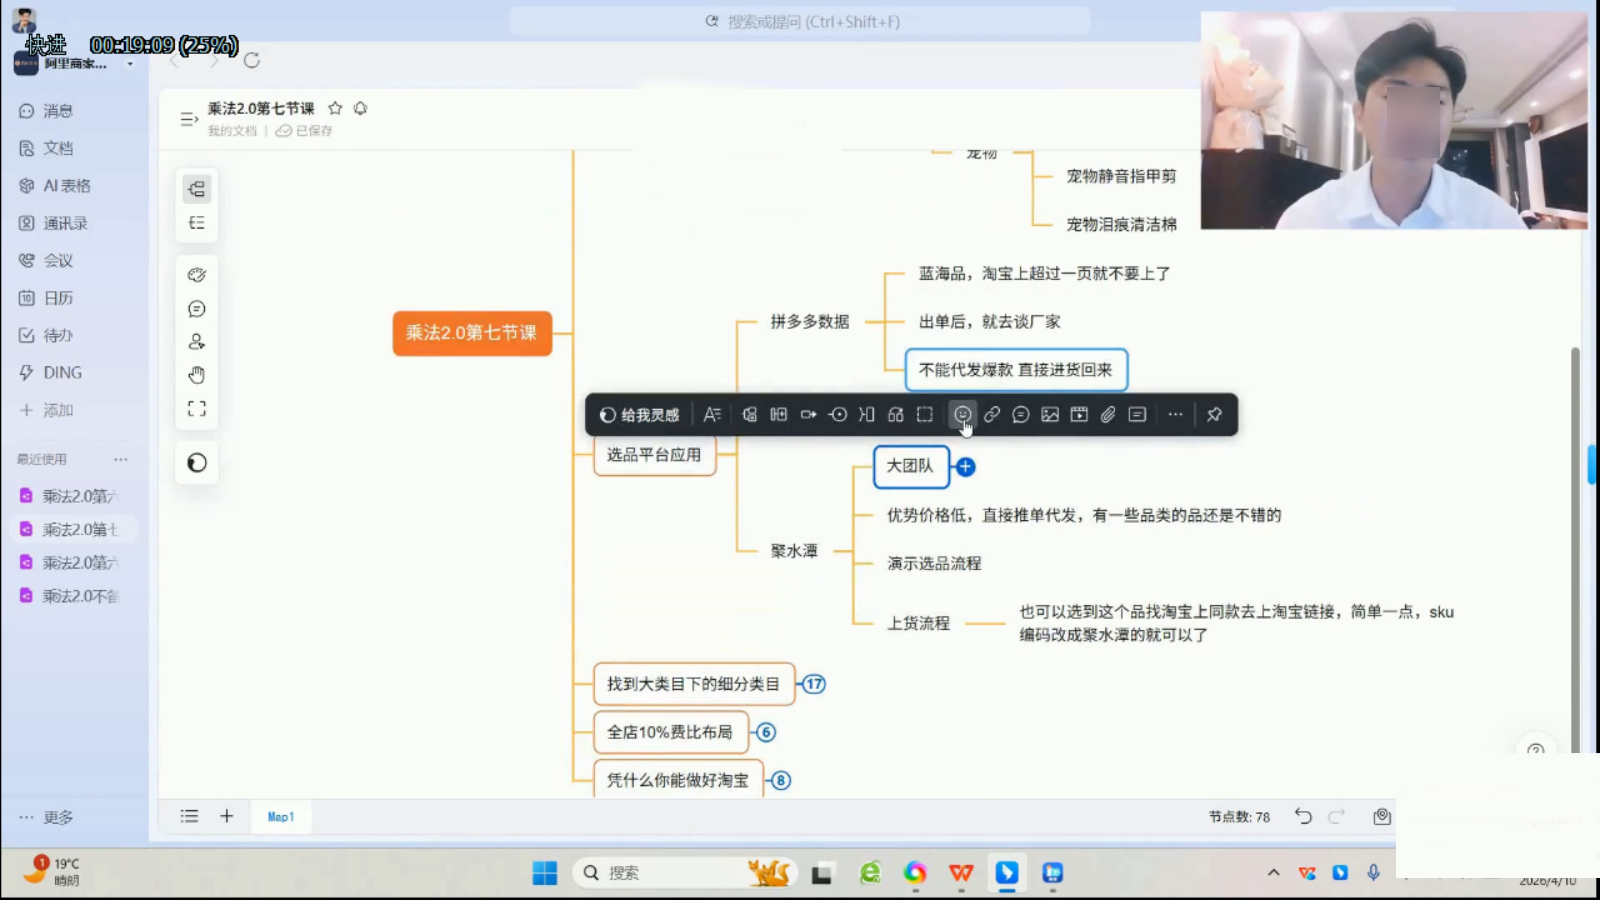Open the theme palette icon in left toolbar
This screenshot has width=1600, height=900.
pos(197,275)
